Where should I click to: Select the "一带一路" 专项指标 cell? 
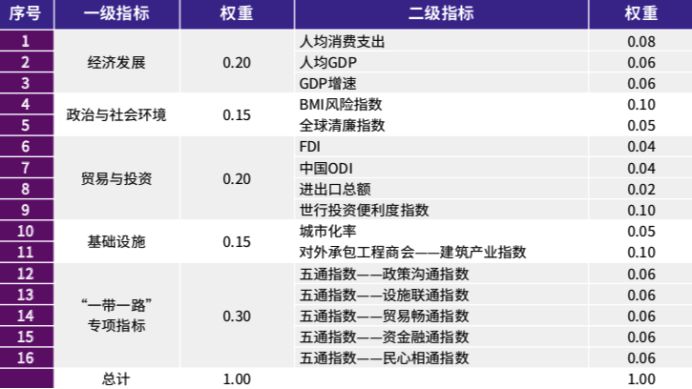click(x=117, y=315)
